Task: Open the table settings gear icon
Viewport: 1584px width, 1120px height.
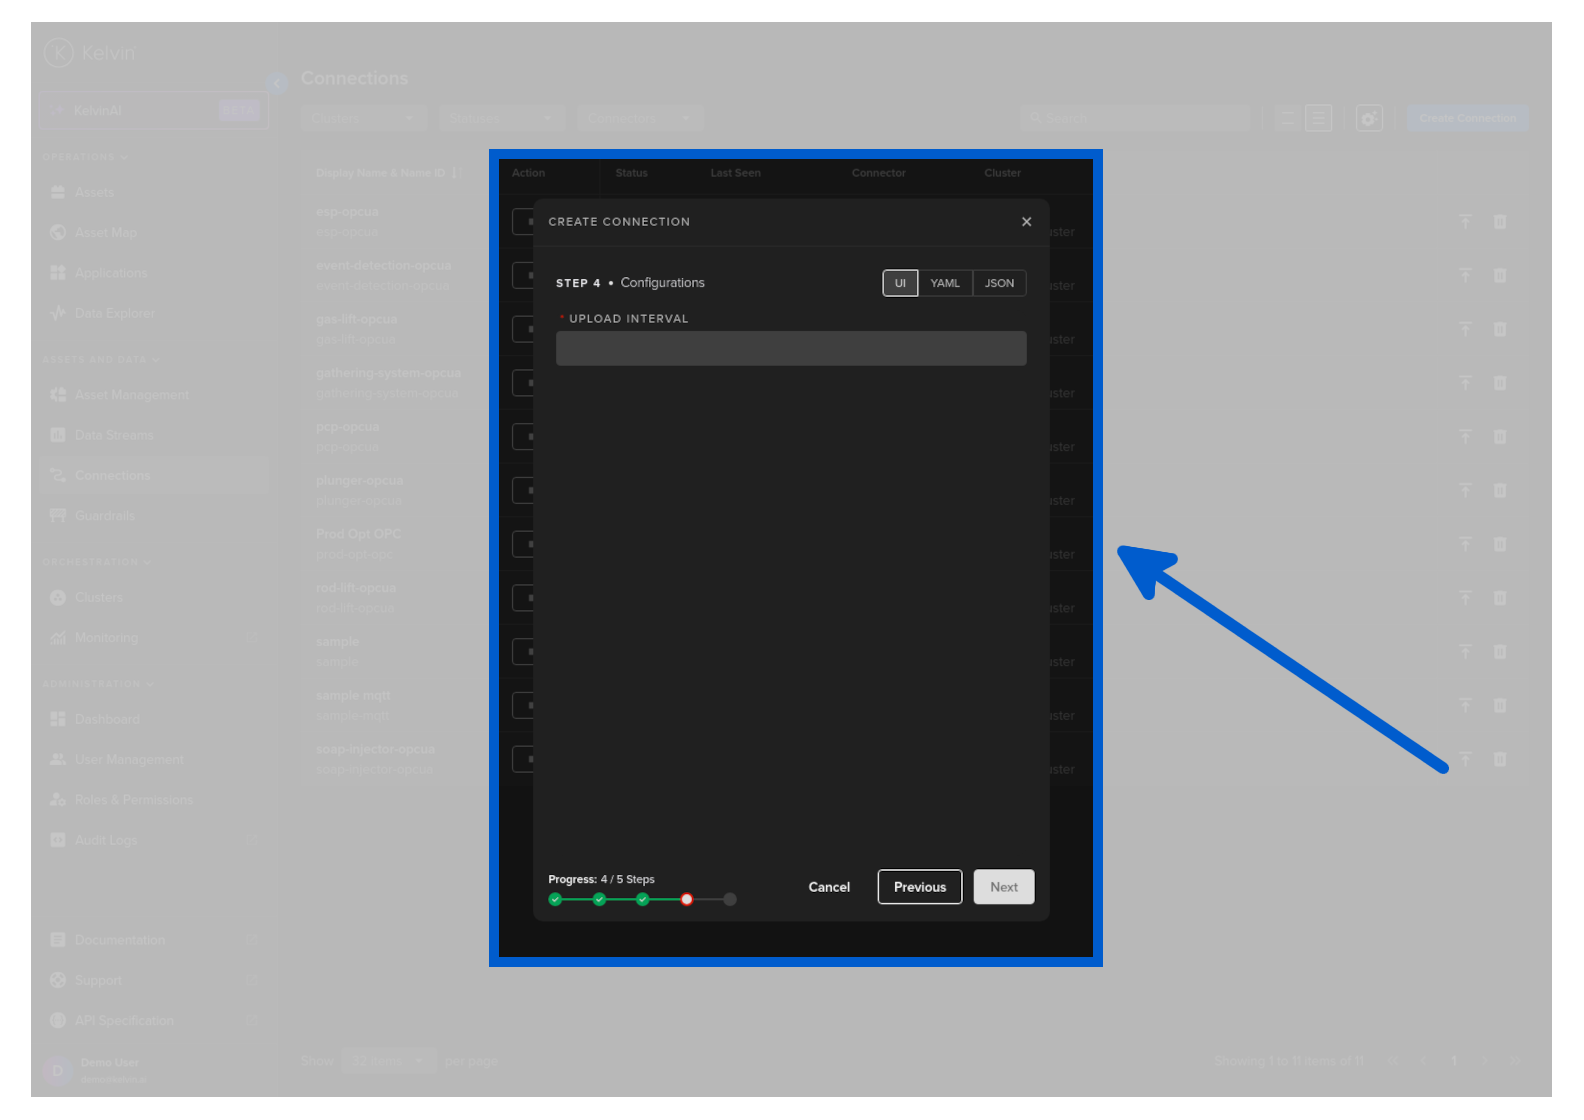Action: 1368,118
